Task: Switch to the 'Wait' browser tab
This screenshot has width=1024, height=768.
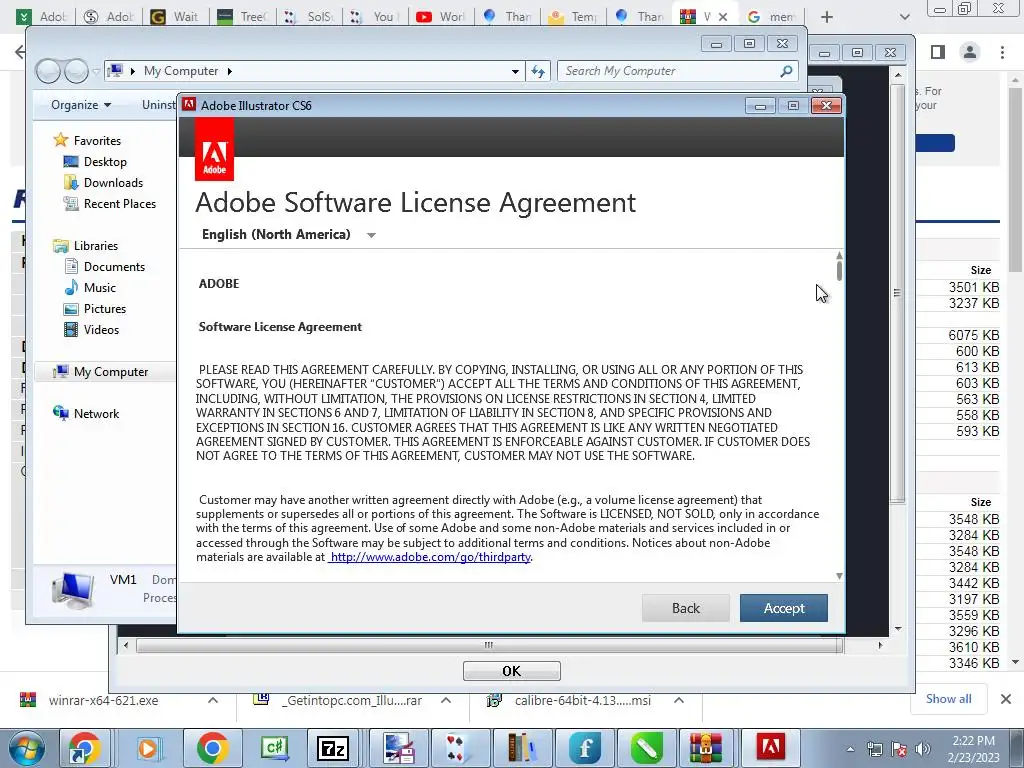Action: [175, 16]
